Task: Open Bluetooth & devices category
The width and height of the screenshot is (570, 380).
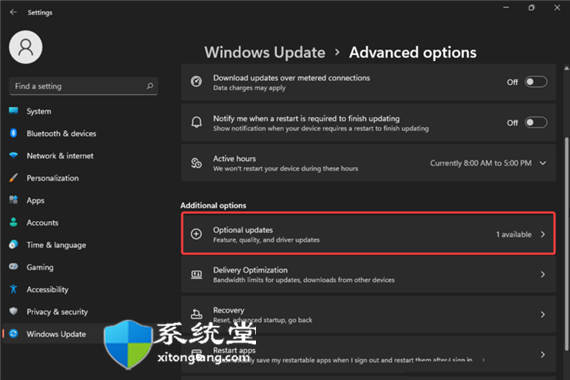Action: coord(61,133)
